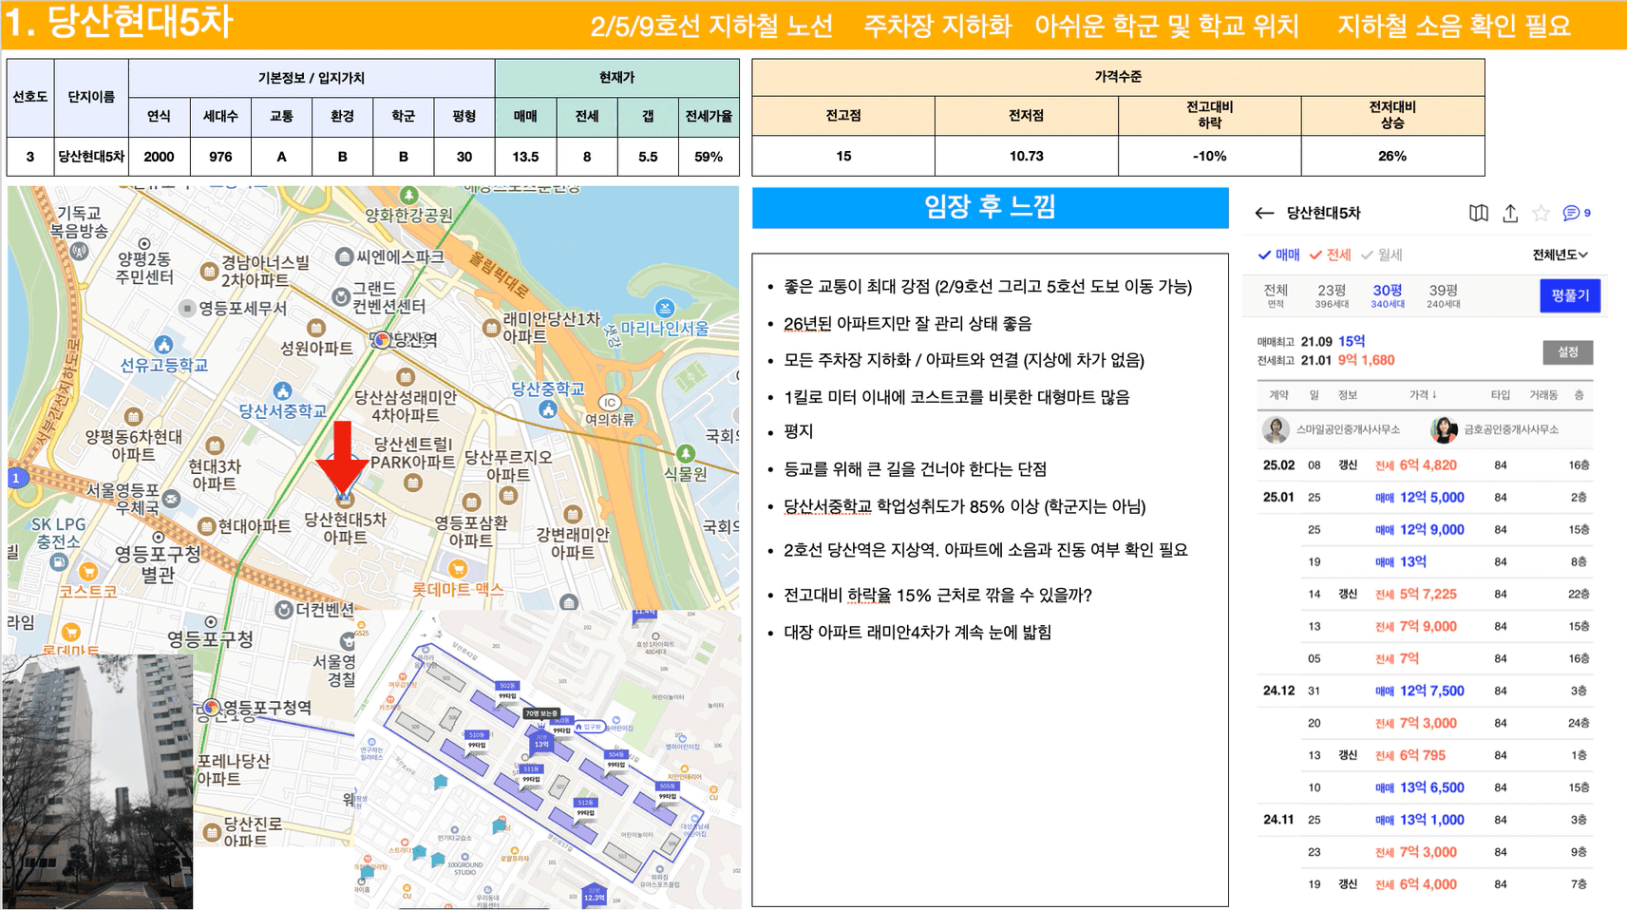Select the 매매 13억 6,500 transaction row
Image resolution: width=1627 pixels, height=910 pixels.
(1425, 787)
